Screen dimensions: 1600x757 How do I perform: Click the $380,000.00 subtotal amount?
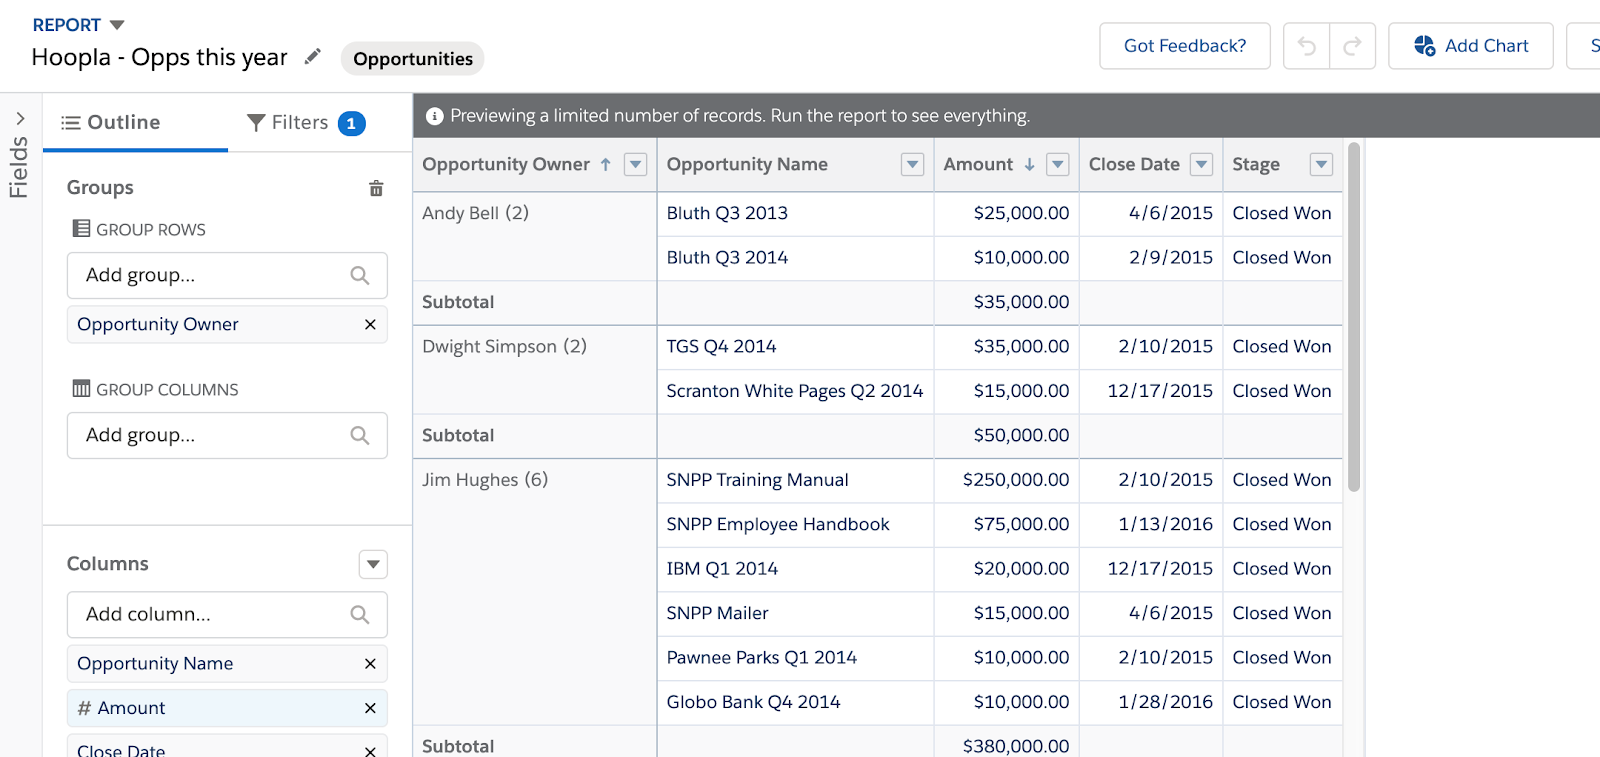(x=1016, y=746)
